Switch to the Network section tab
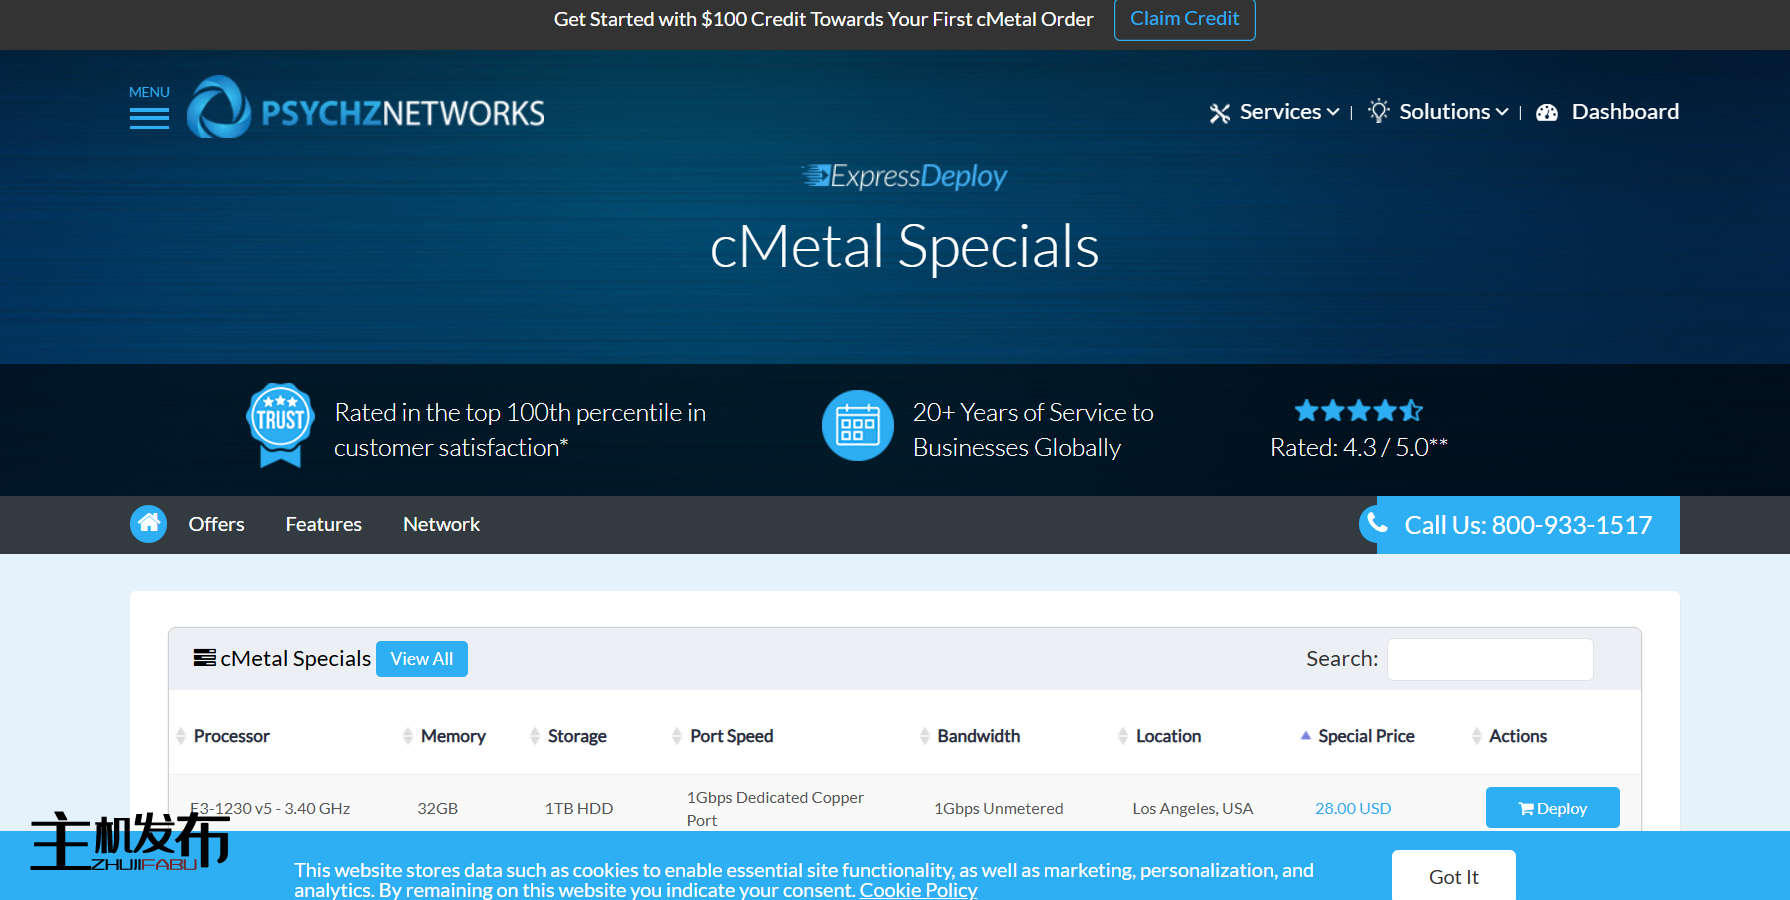The image size is (1790, 900). [x=441, y=525]
